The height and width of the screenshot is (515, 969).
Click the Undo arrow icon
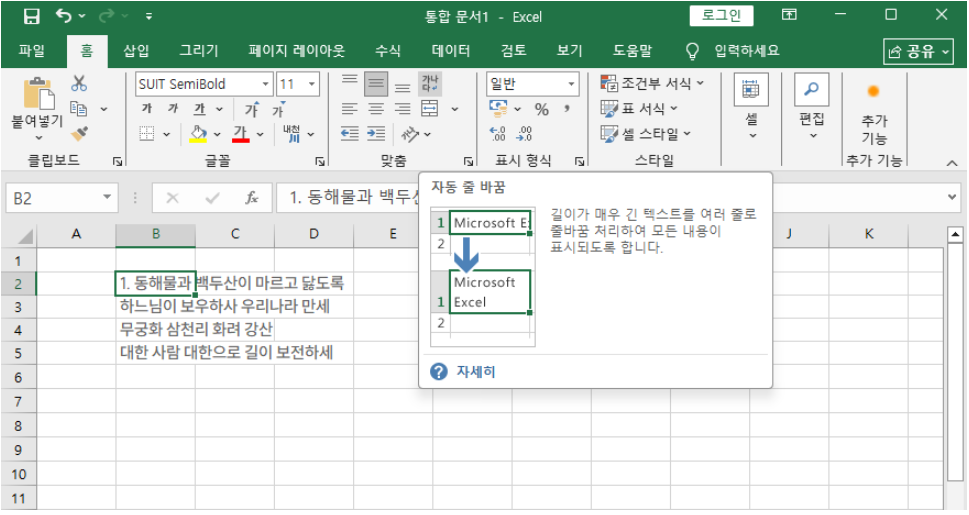click(x=64, y=16)
